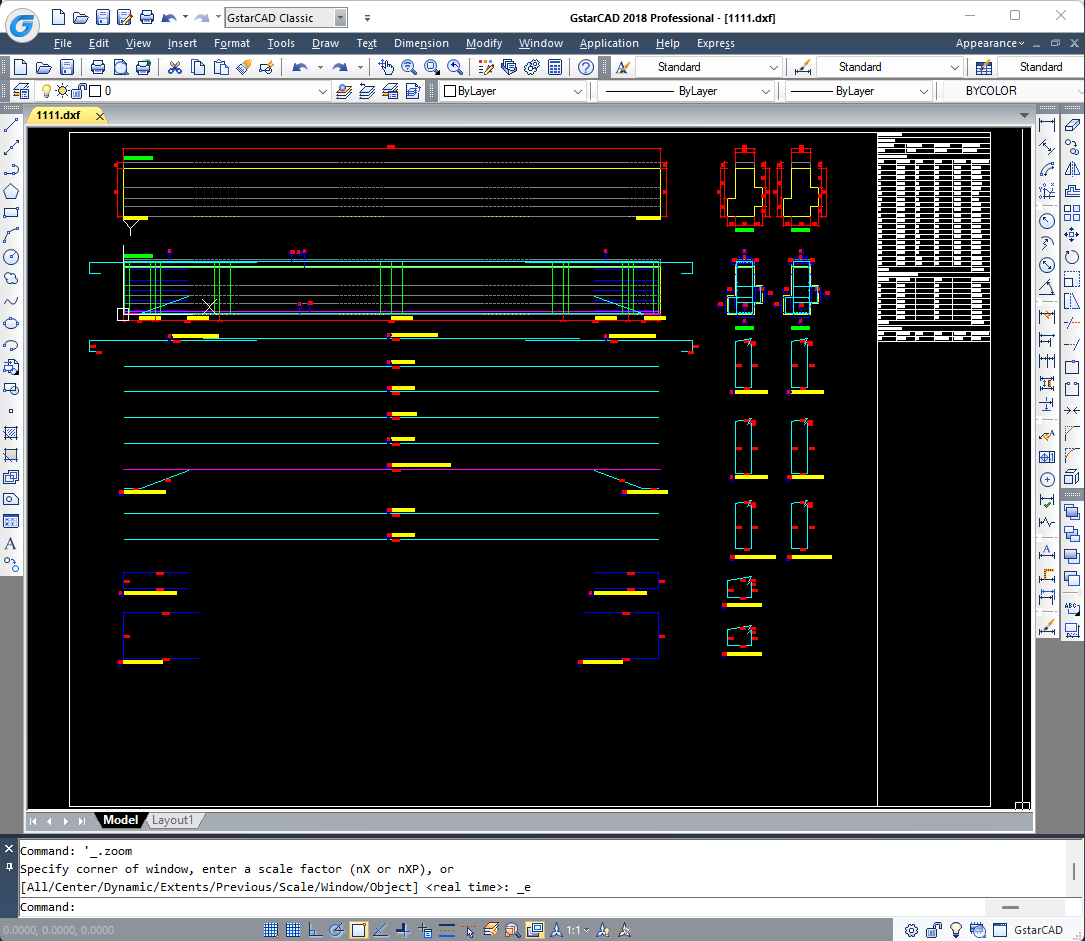Expand the layer selection dropdown

[x=322, y=91]
